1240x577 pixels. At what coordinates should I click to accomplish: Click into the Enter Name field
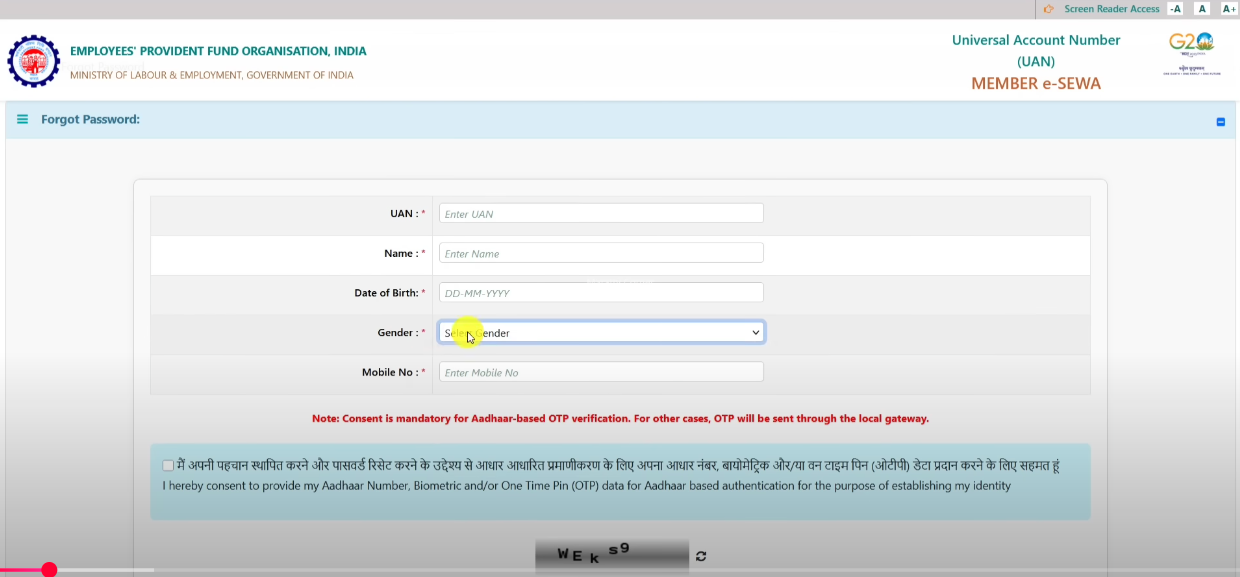[601, 253]
